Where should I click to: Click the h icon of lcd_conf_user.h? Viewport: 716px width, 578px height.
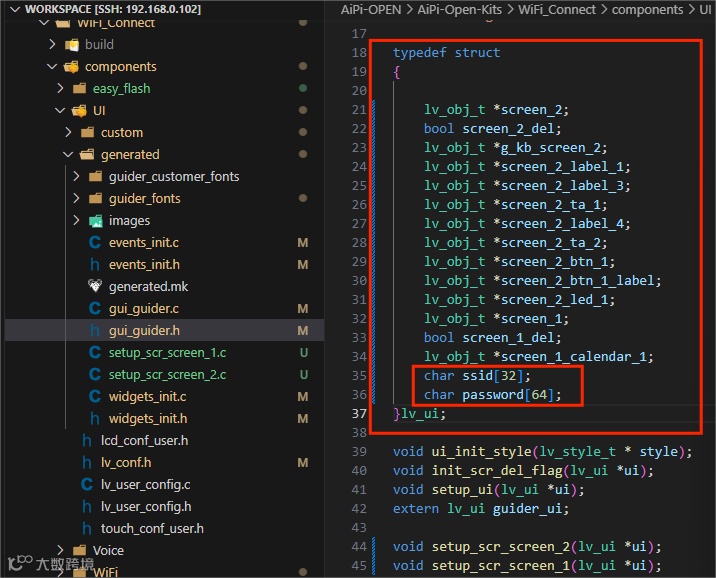point(87,441)
